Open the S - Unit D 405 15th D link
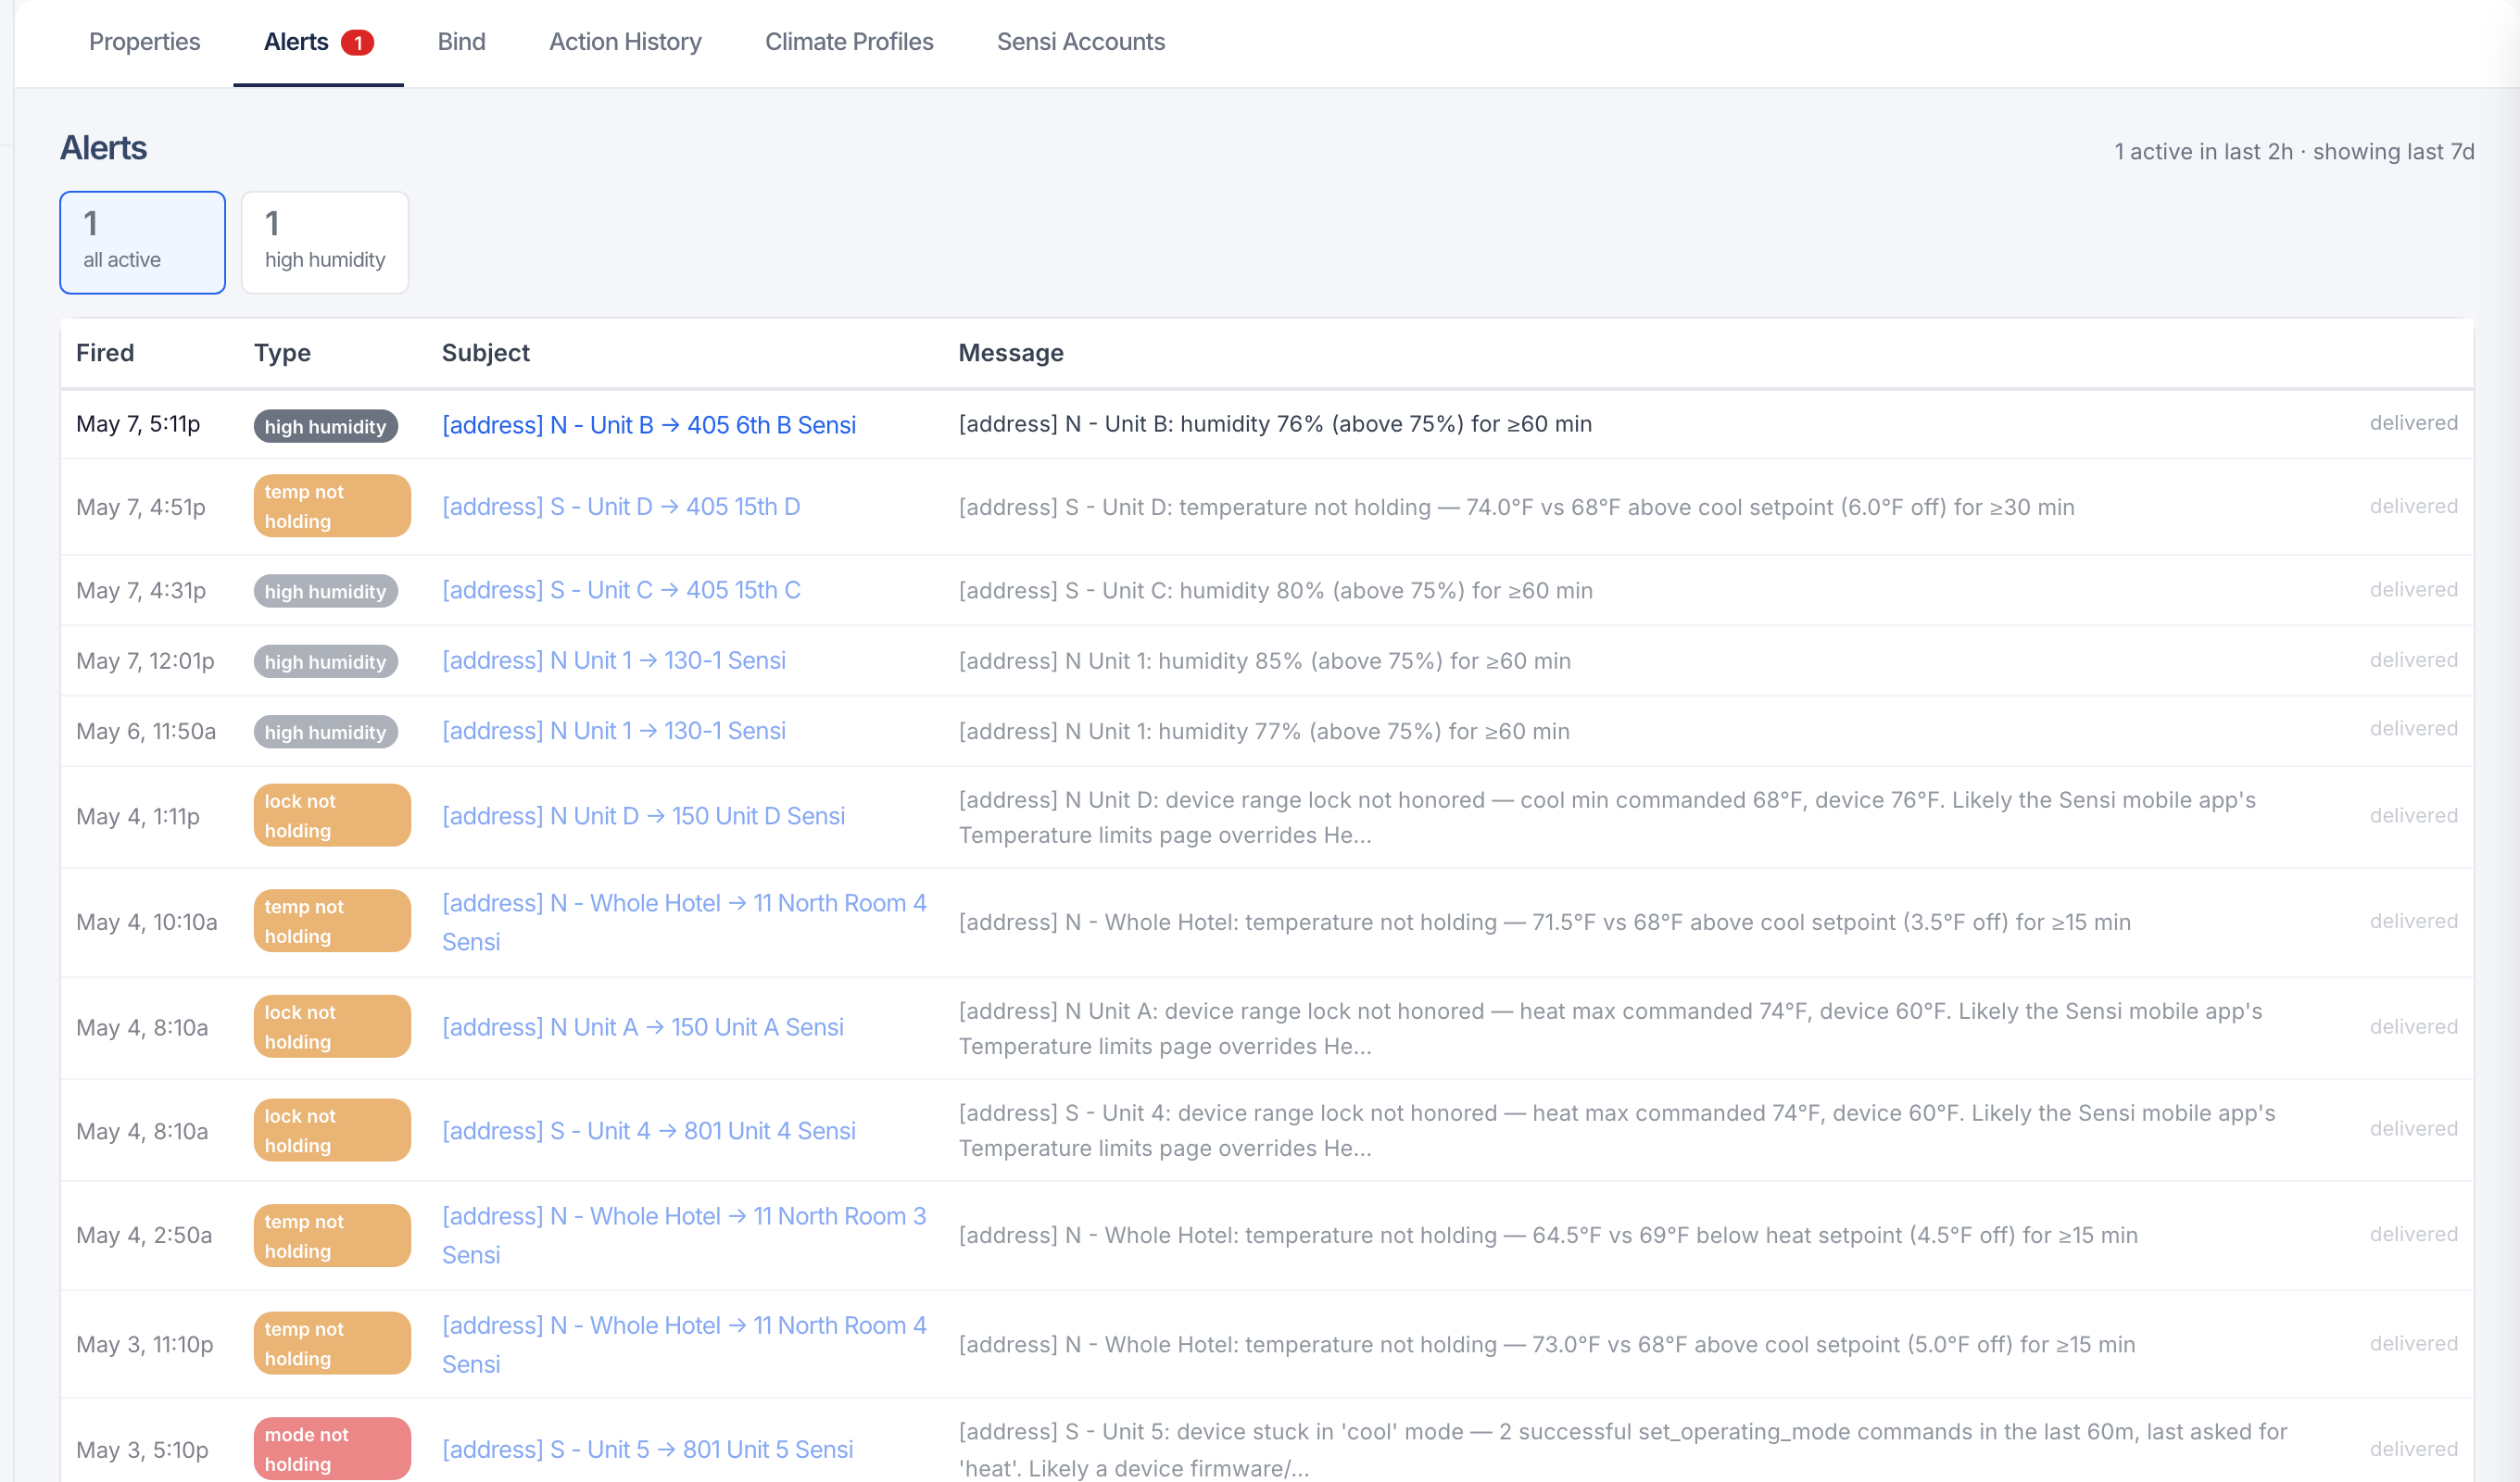 [621, 507]
